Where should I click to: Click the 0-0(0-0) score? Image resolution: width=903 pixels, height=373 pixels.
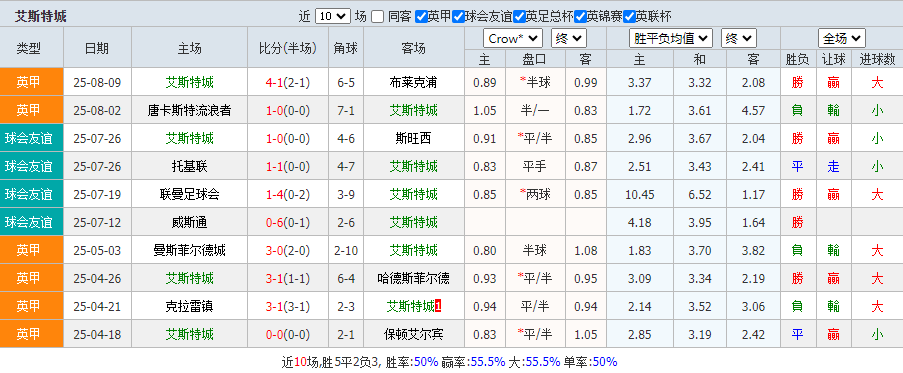[287, 334]
